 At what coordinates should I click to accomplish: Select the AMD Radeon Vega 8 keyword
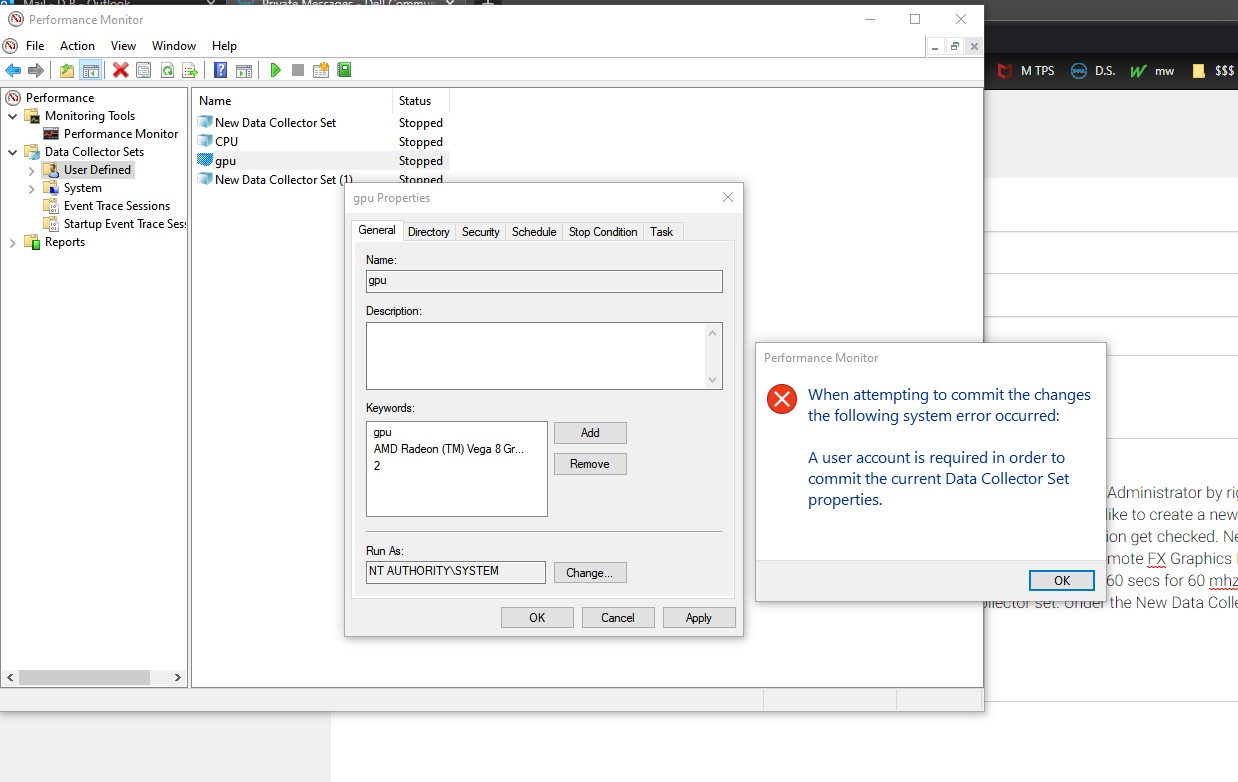(449, 449)
